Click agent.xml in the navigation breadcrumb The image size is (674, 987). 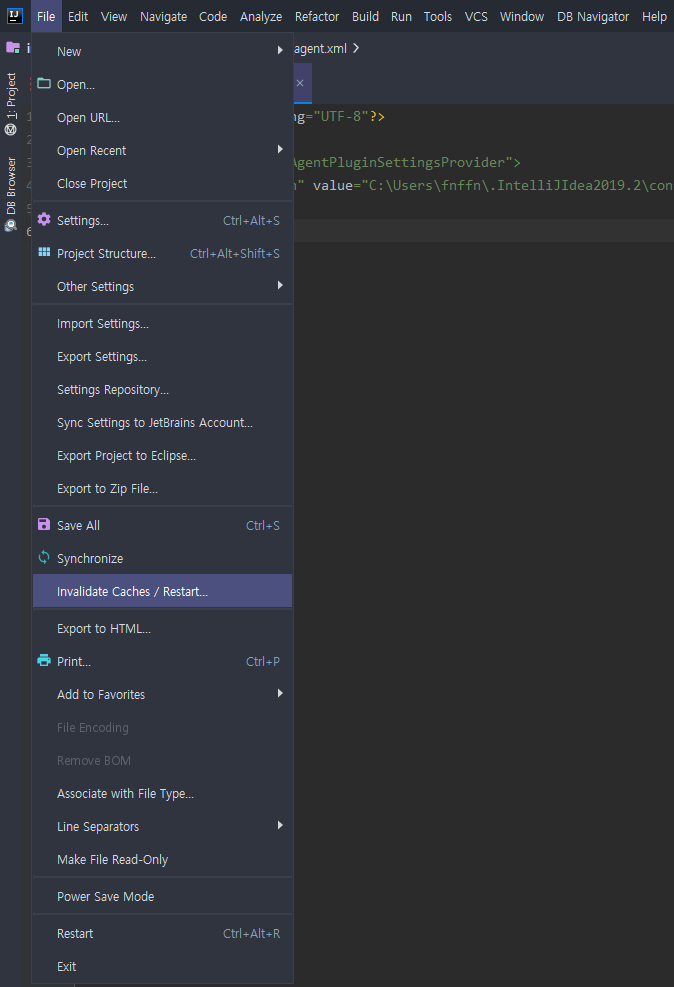[x=320, y=48]
